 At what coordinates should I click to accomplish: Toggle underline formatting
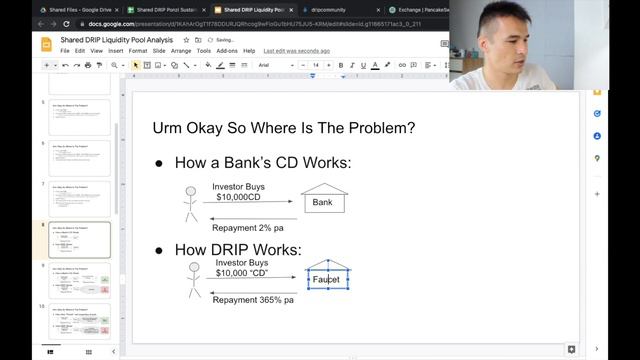pyautogui.click(x=363, y=65)
